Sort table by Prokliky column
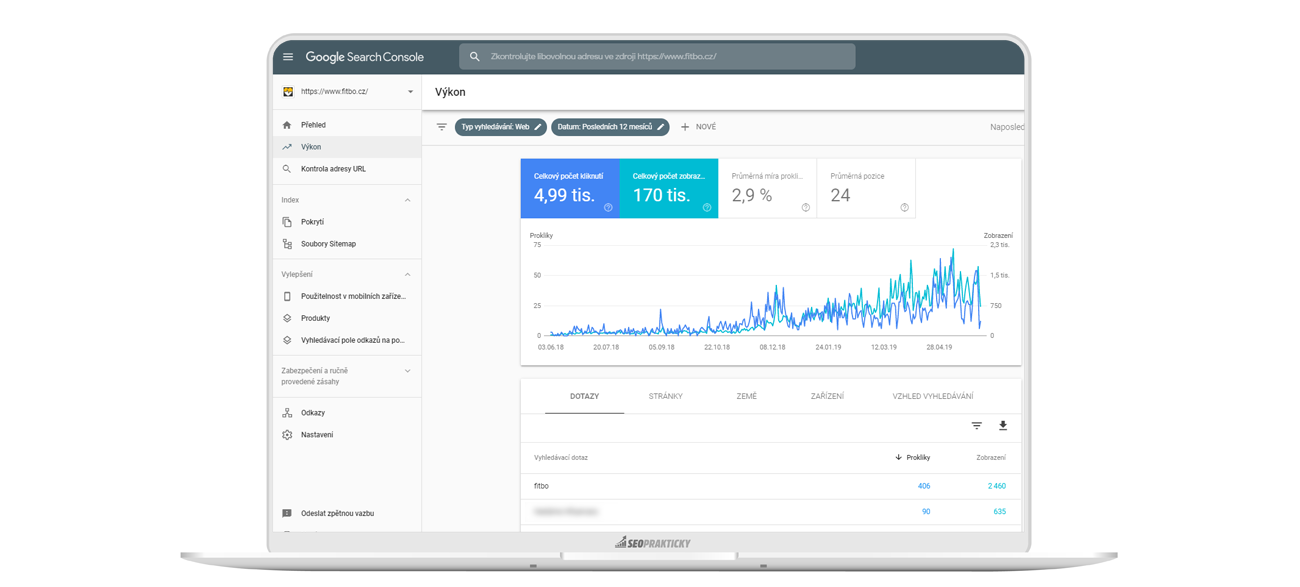This screenshot has width=1300, height=587. [913, 458]
